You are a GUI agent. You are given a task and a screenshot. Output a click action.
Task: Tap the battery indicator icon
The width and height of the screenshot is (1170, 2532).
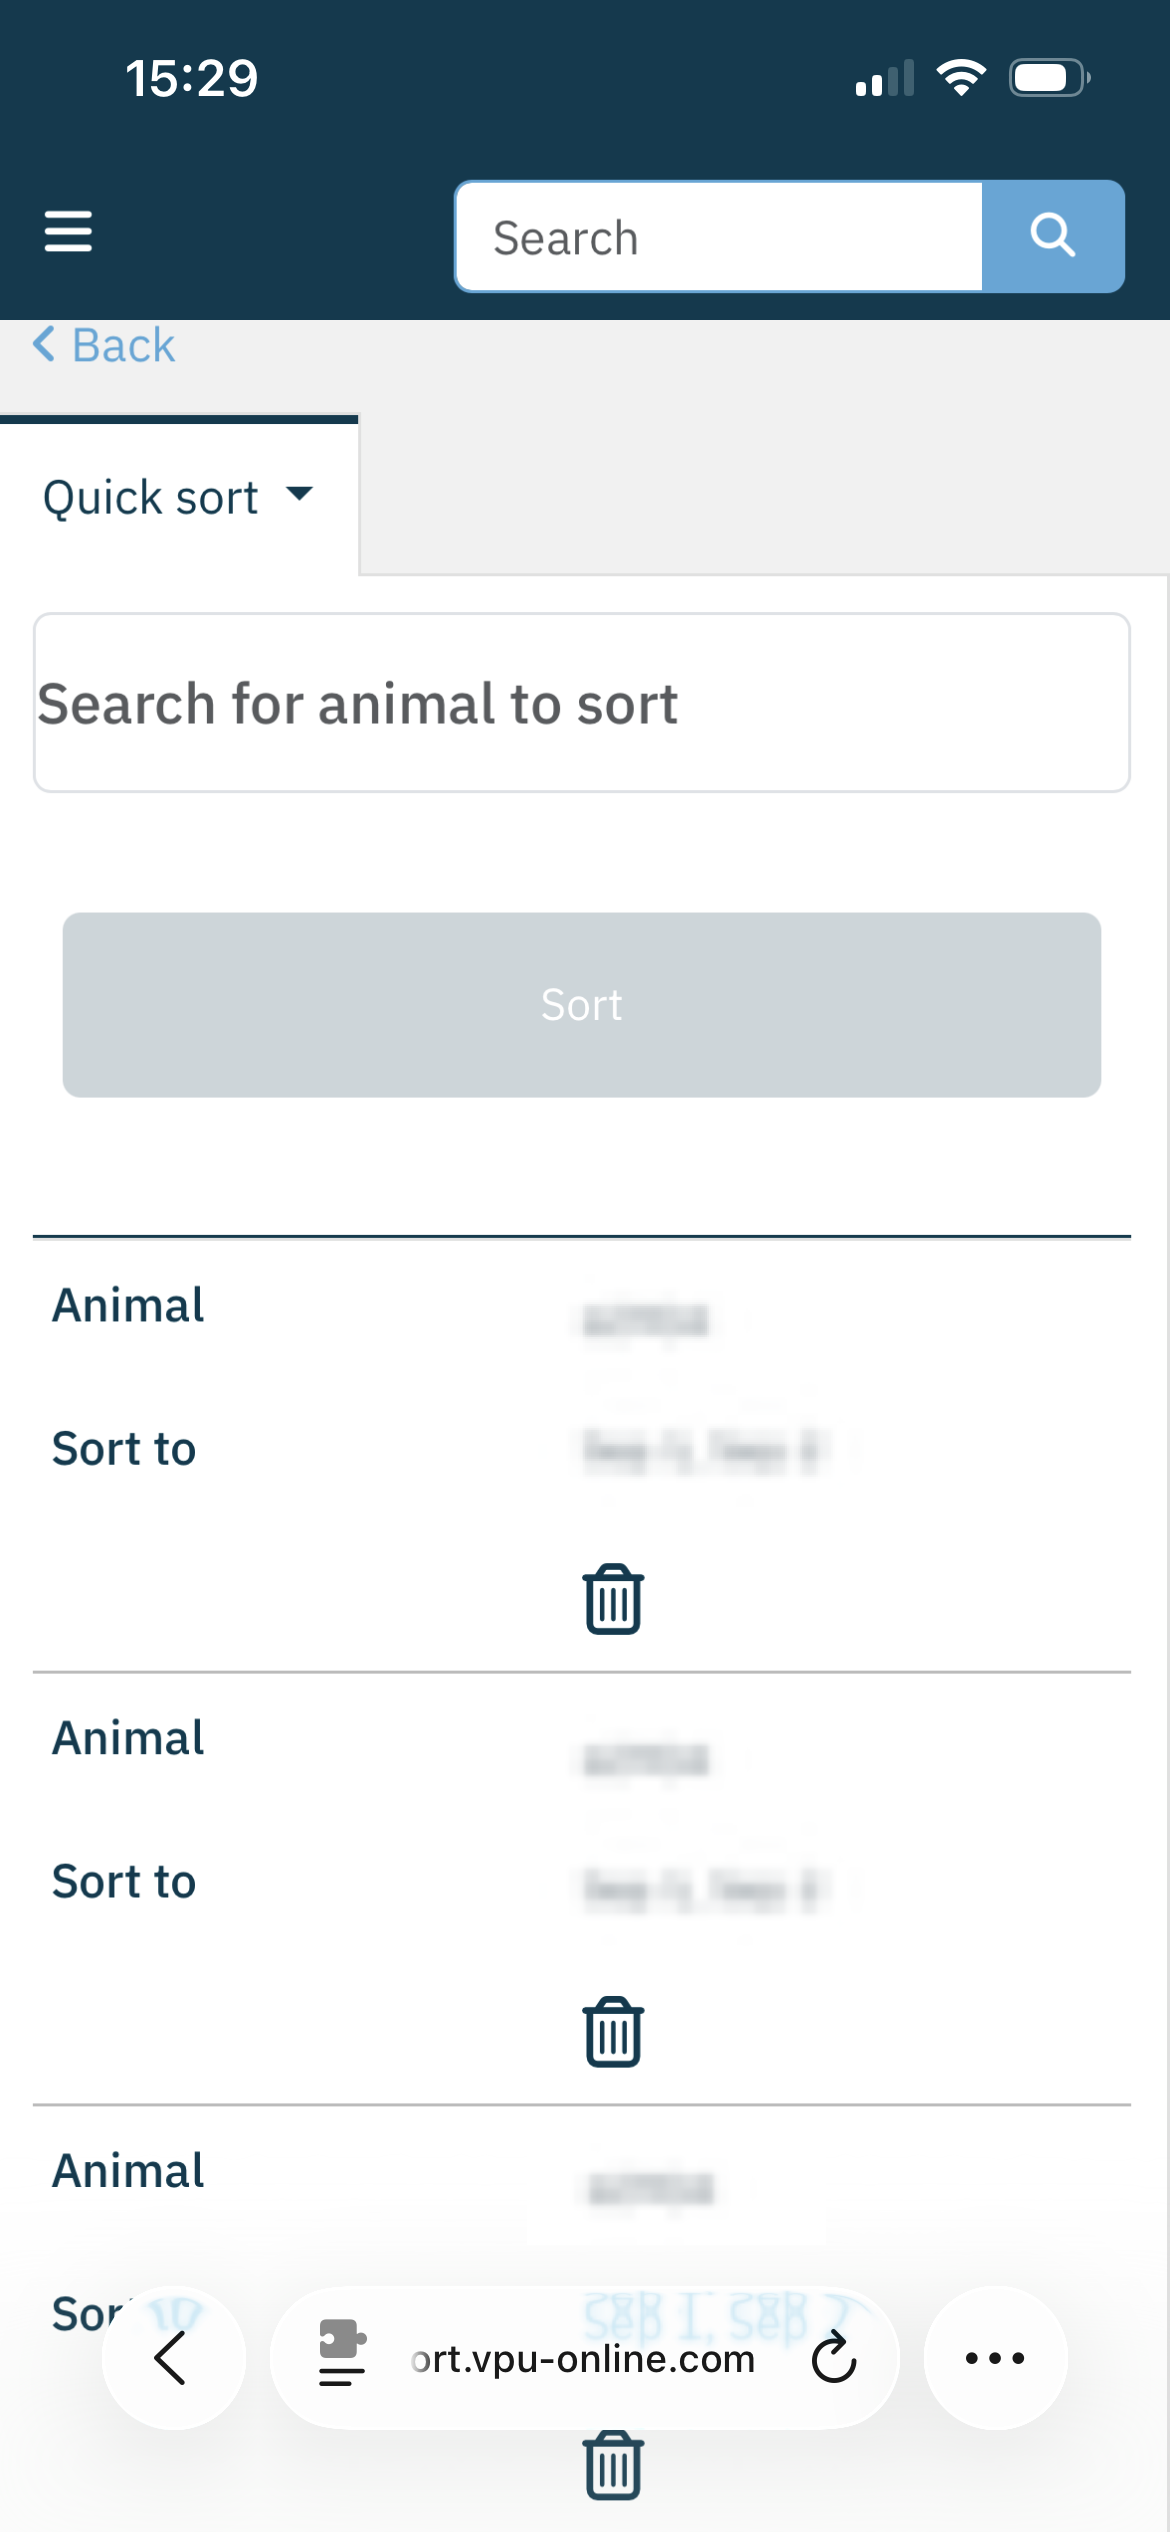point(1048,78)
